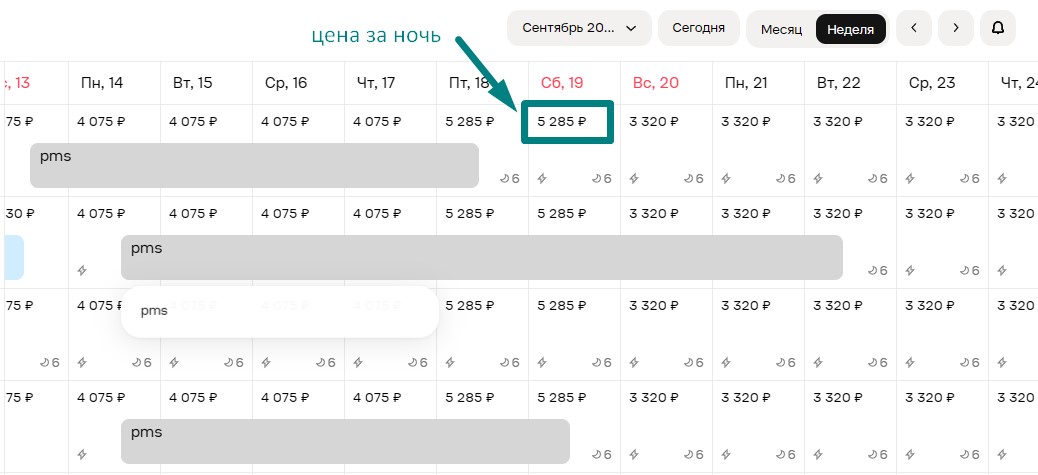The width and height of the screenshot is (1038, 475).
Task: Click lightning icon in second row under Пн, 14
Action: pyautogui.click(x=82, y=271)
